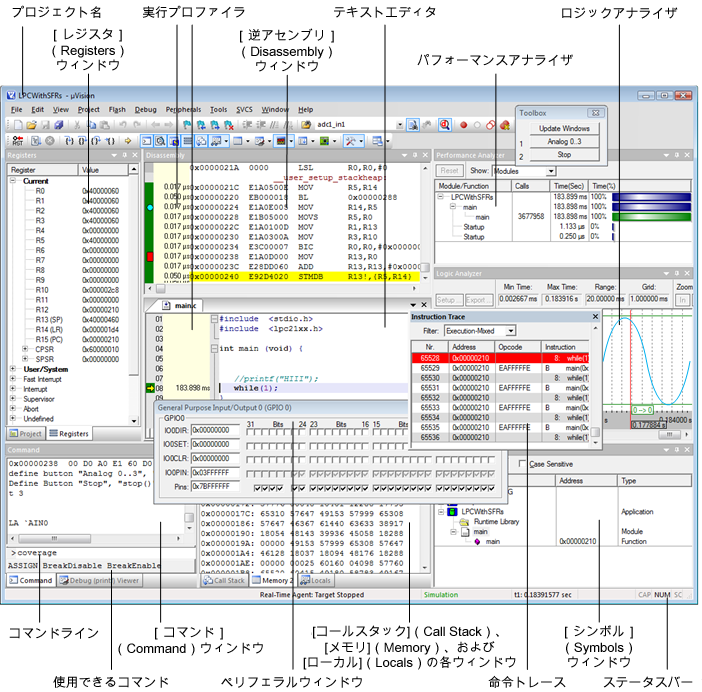702x692 pixels.
Task: Click the Kill All Breakpoints icon
Action: [505, 125]
